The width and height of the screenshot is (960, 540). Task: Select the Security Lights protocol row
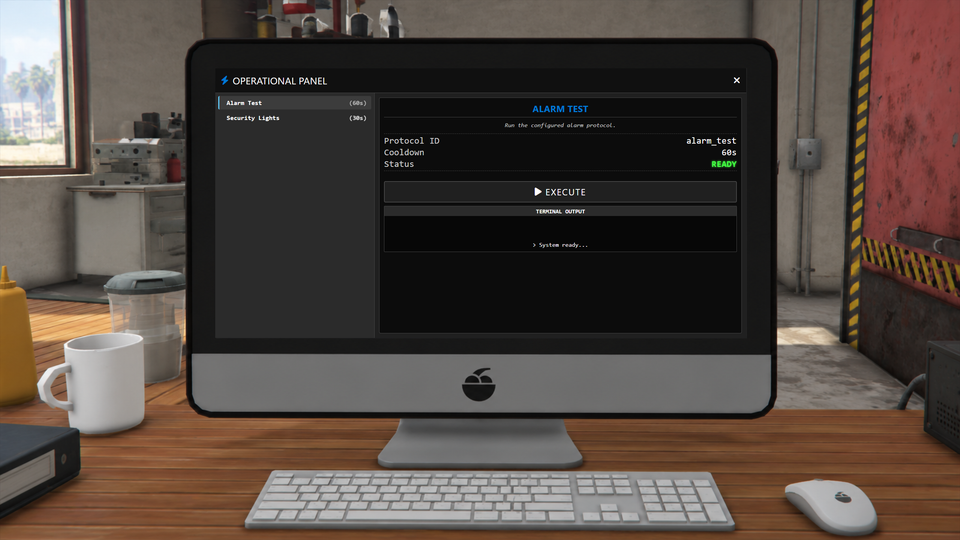pos(294,118)
